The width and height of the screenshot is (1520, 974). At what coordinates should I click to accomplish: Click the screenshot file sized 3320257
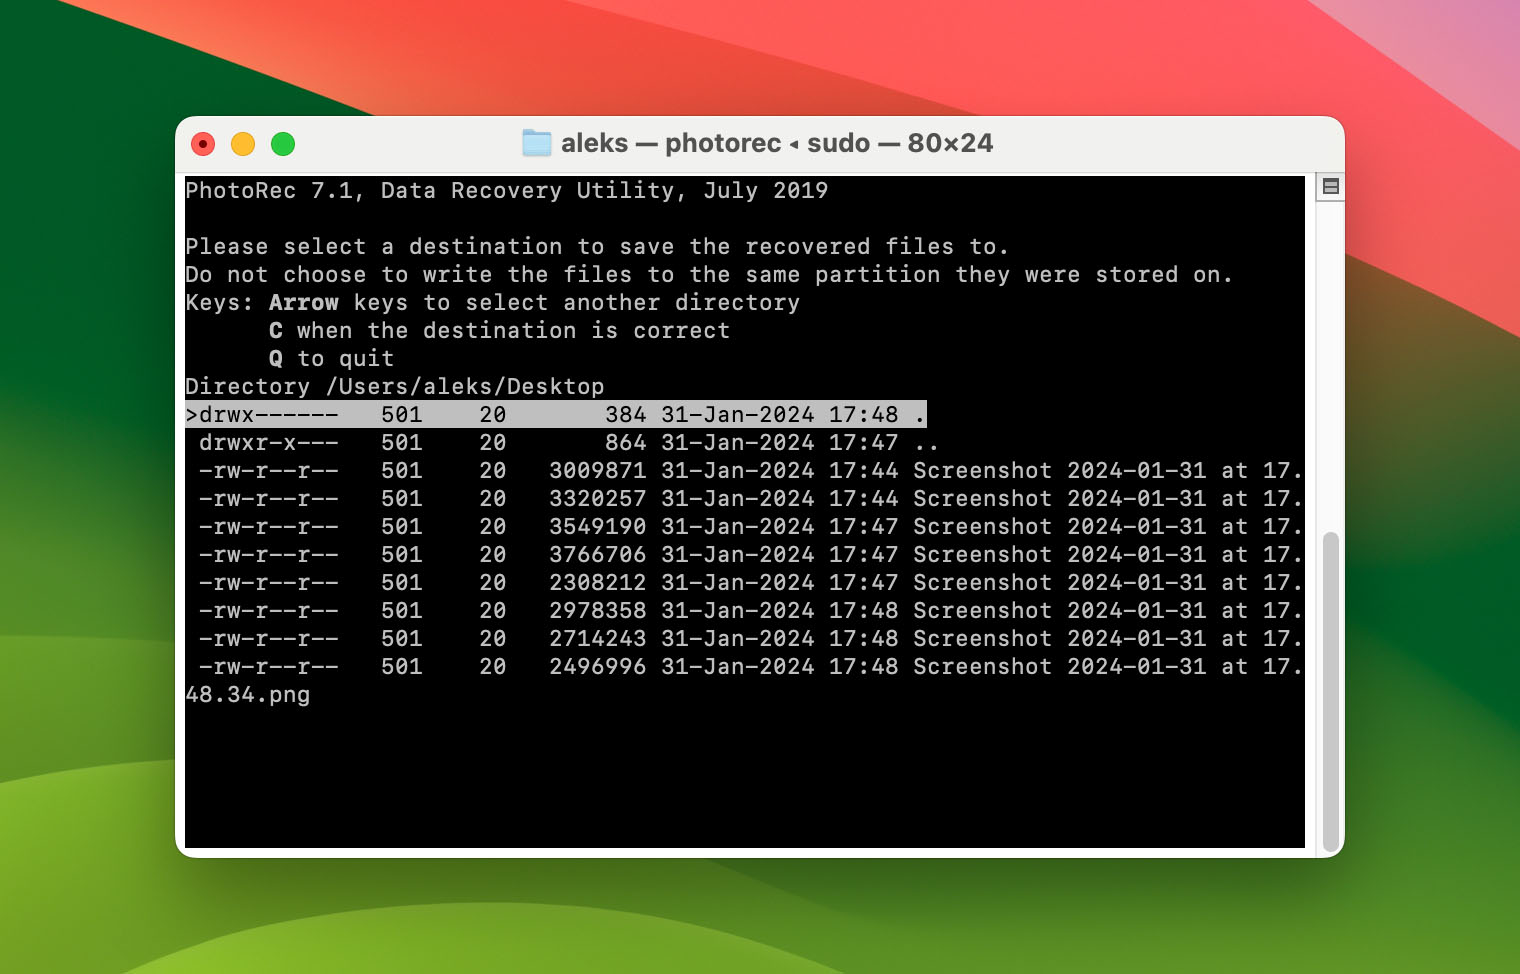(745, 498)
